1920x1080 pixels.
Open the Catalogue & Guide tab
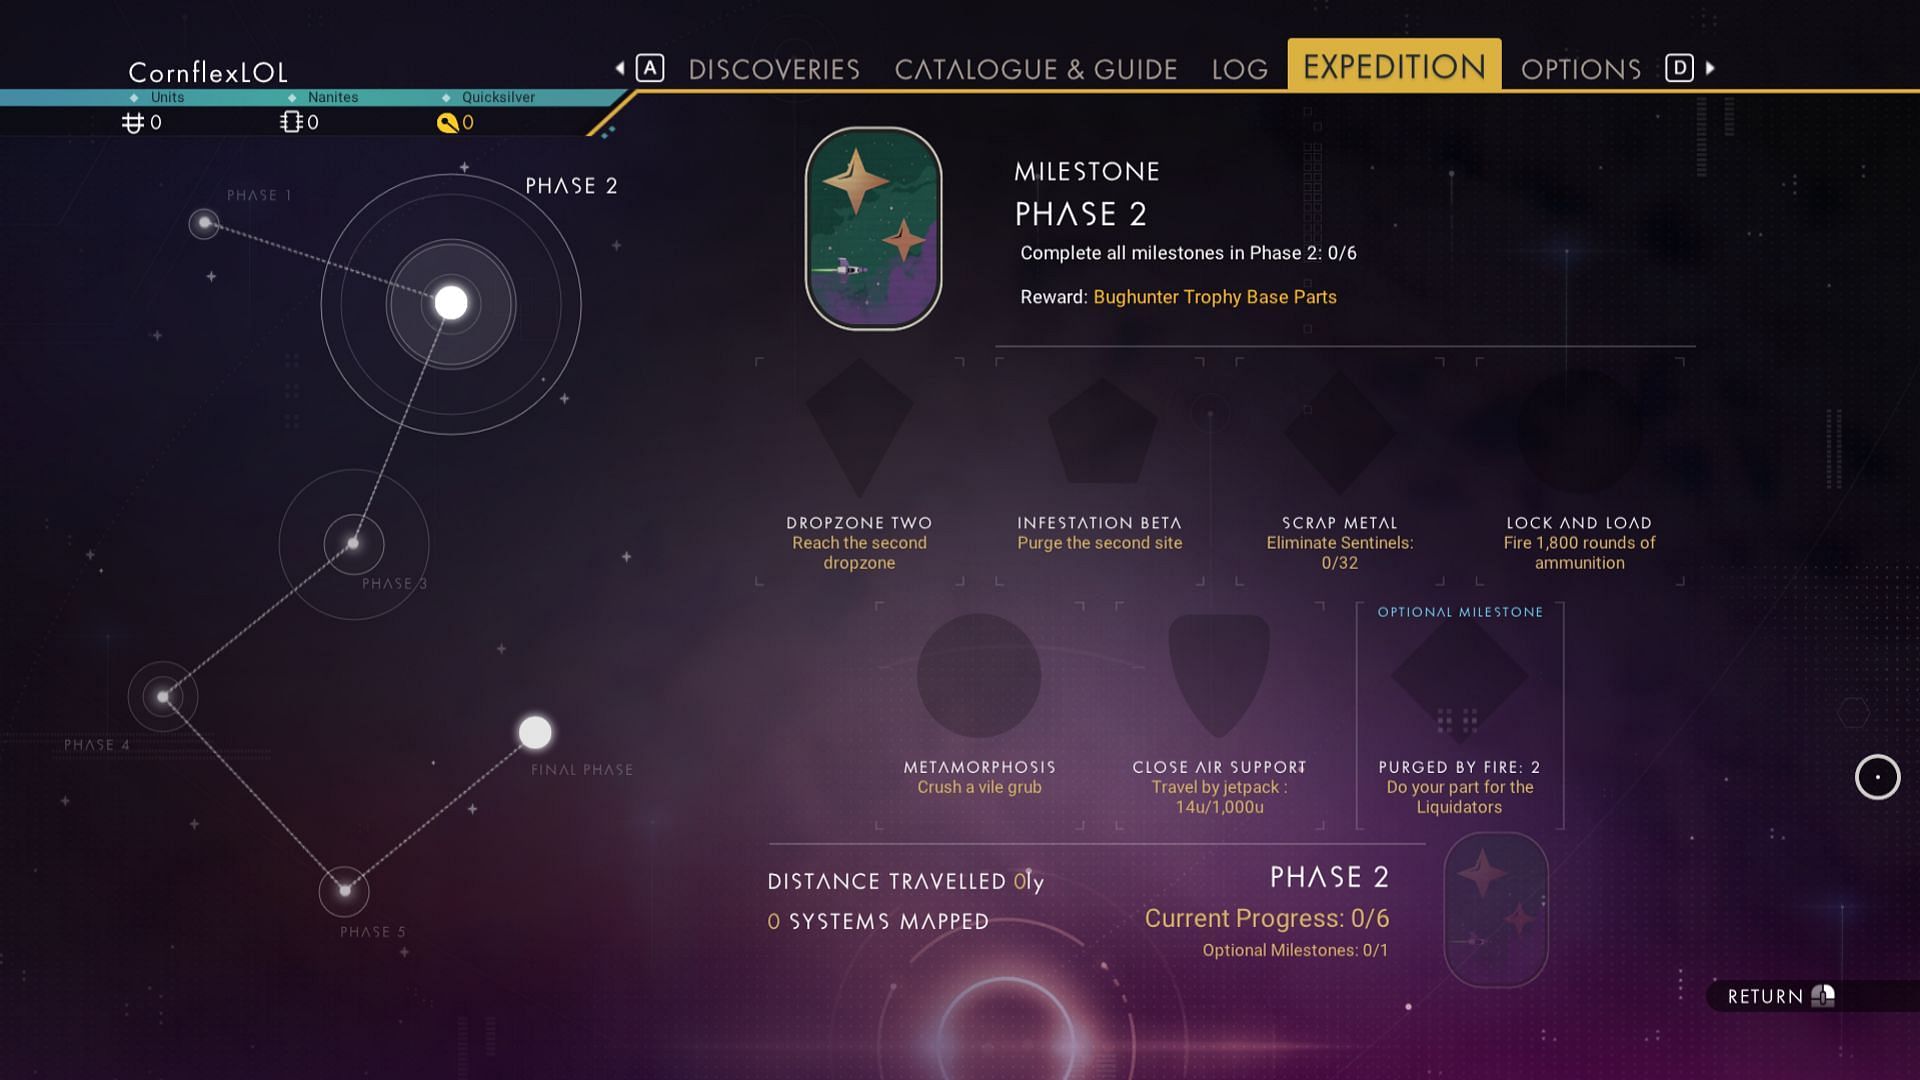[1036, 67]
